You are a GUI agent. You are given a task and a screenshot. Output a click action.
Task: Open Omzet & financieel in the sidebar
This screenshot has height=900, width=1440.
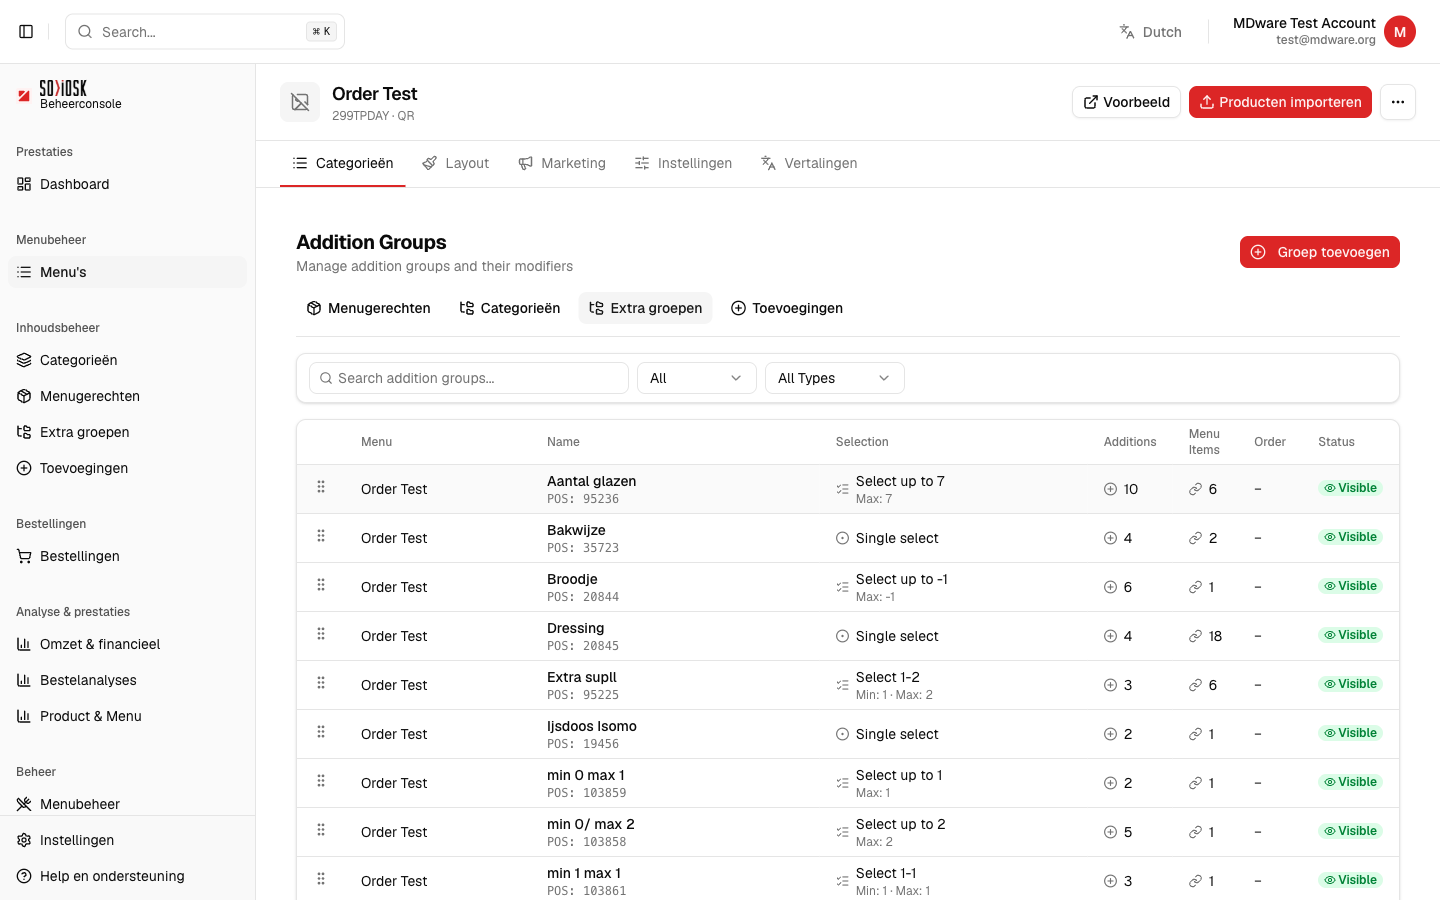[127, 644]
